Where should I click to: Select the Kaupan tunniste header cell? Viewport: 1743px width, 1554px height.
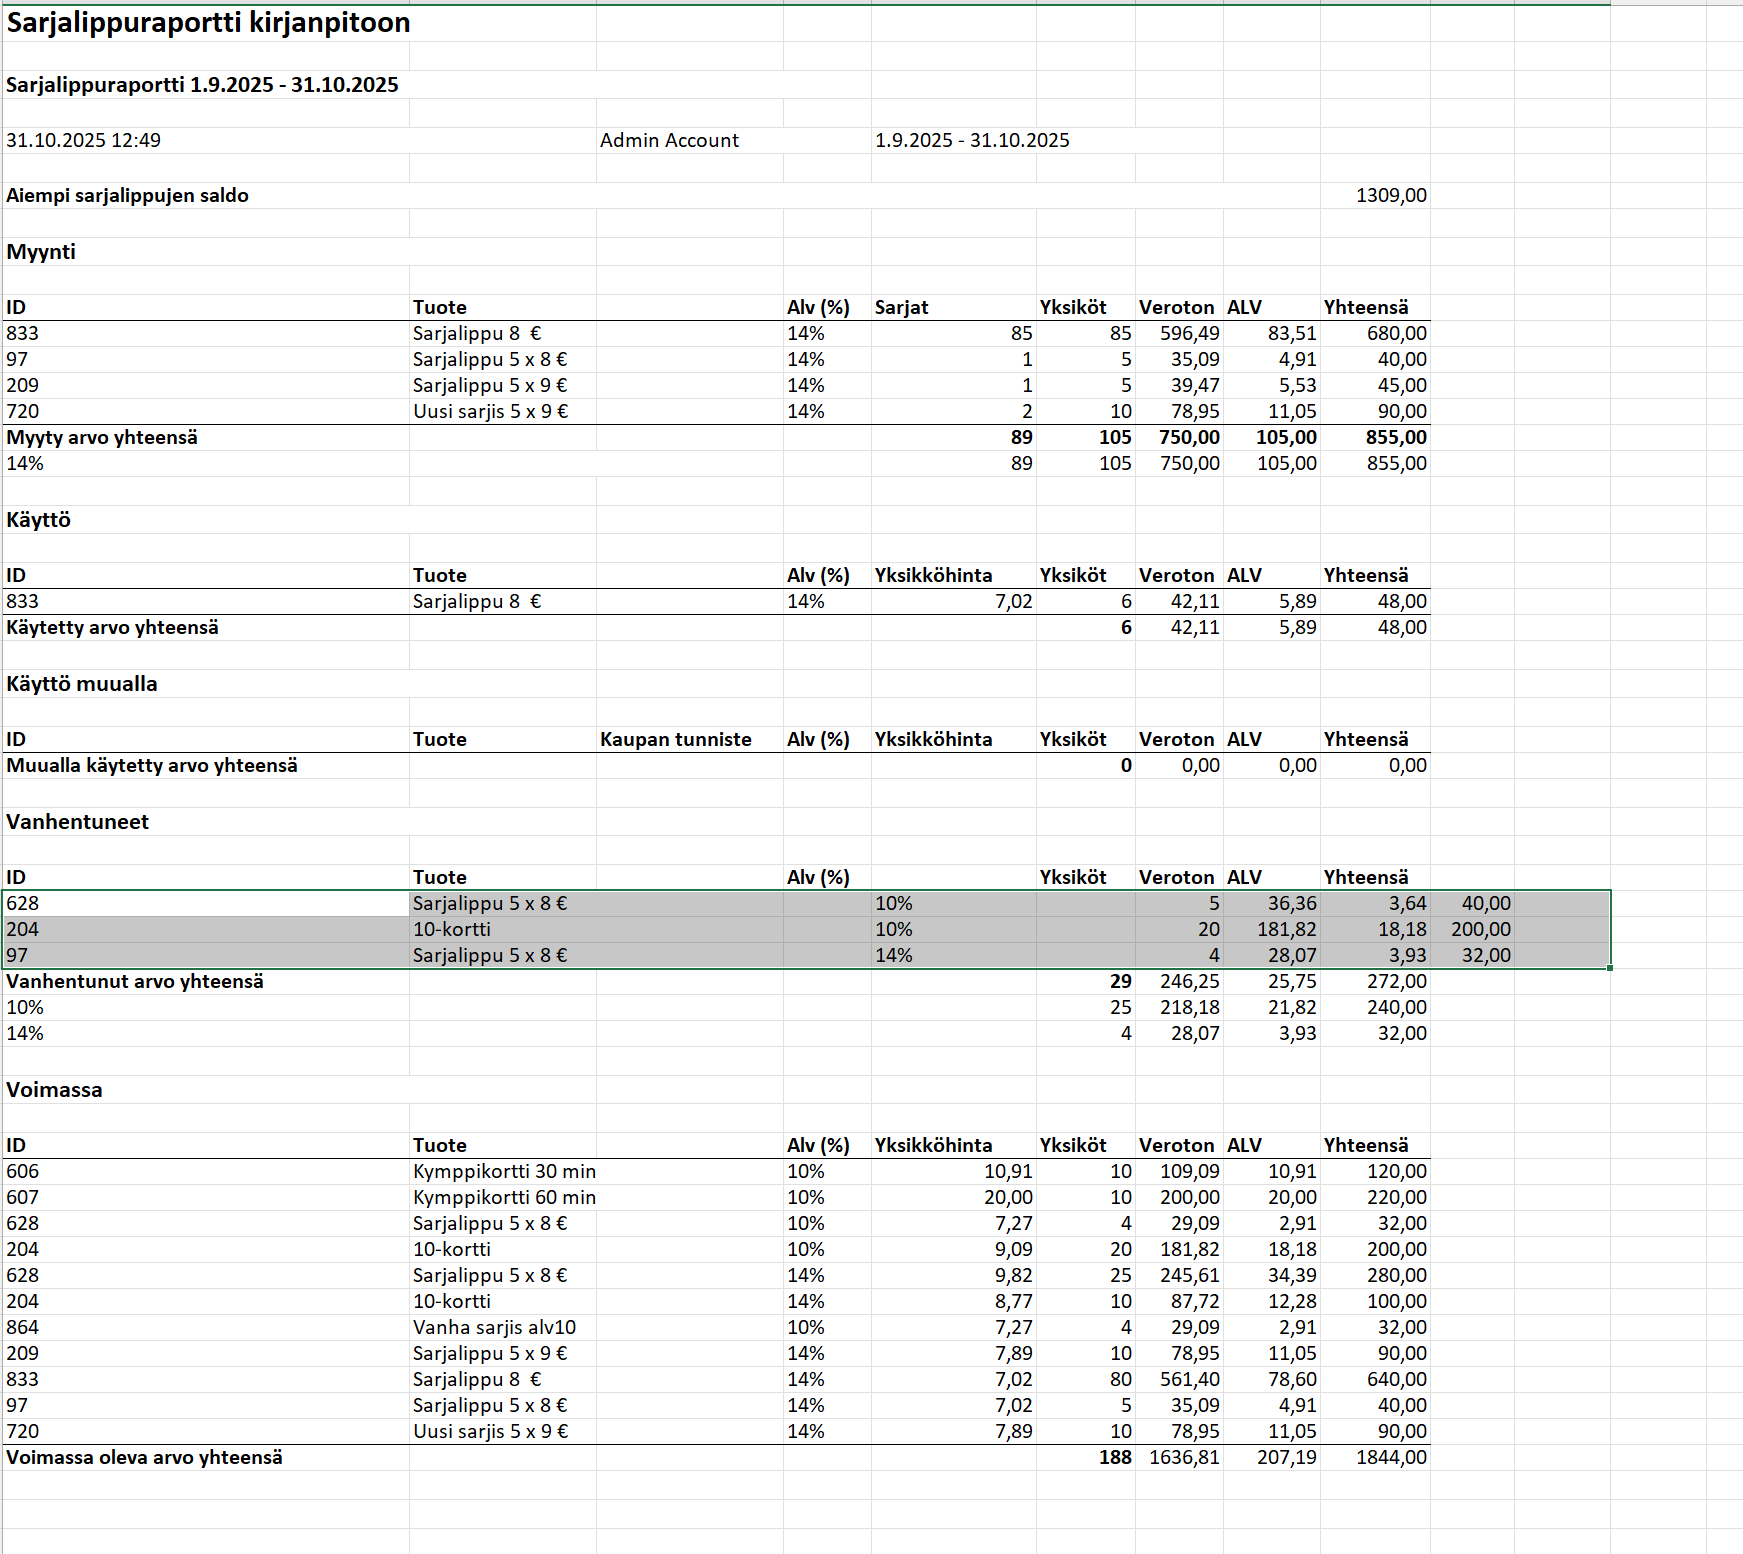point(676,740)
